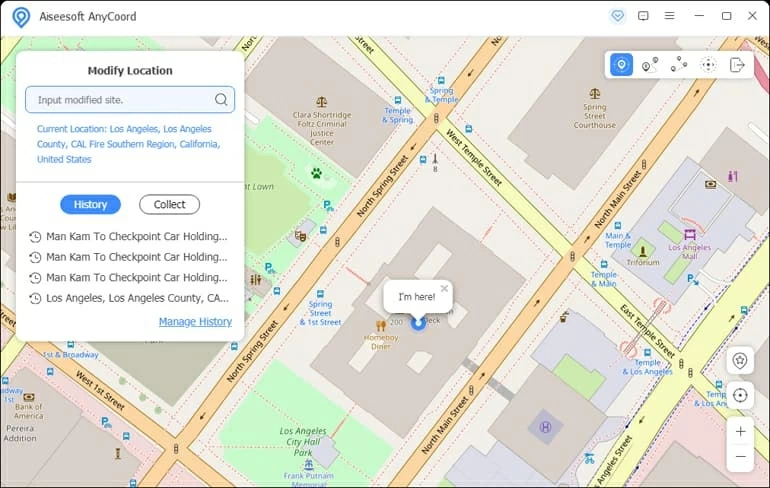Open the Manage History link
770x488 pixels.
(195, 322)
